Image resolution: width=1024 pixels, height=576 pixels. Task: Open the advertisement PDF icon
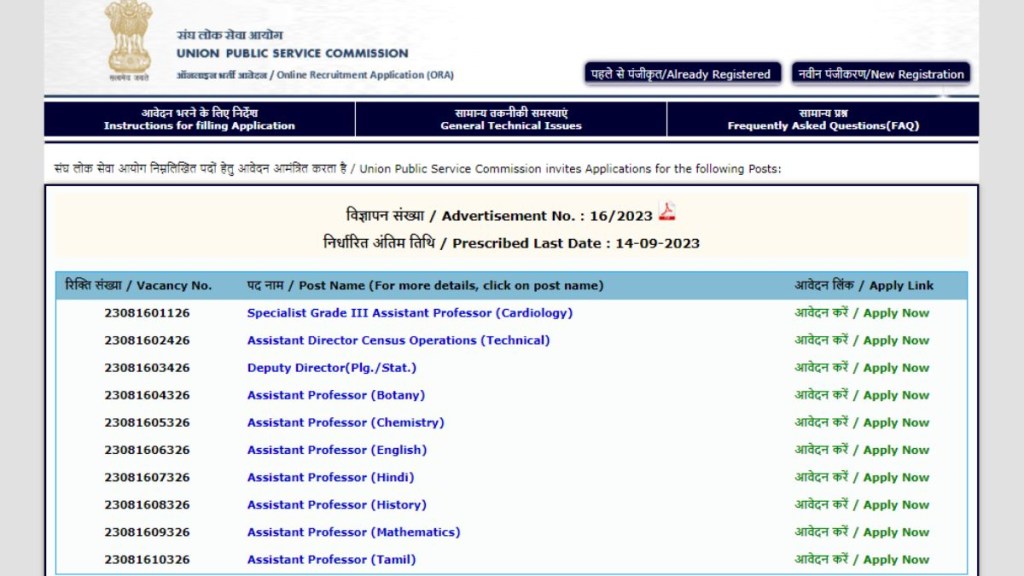point(667,213)
